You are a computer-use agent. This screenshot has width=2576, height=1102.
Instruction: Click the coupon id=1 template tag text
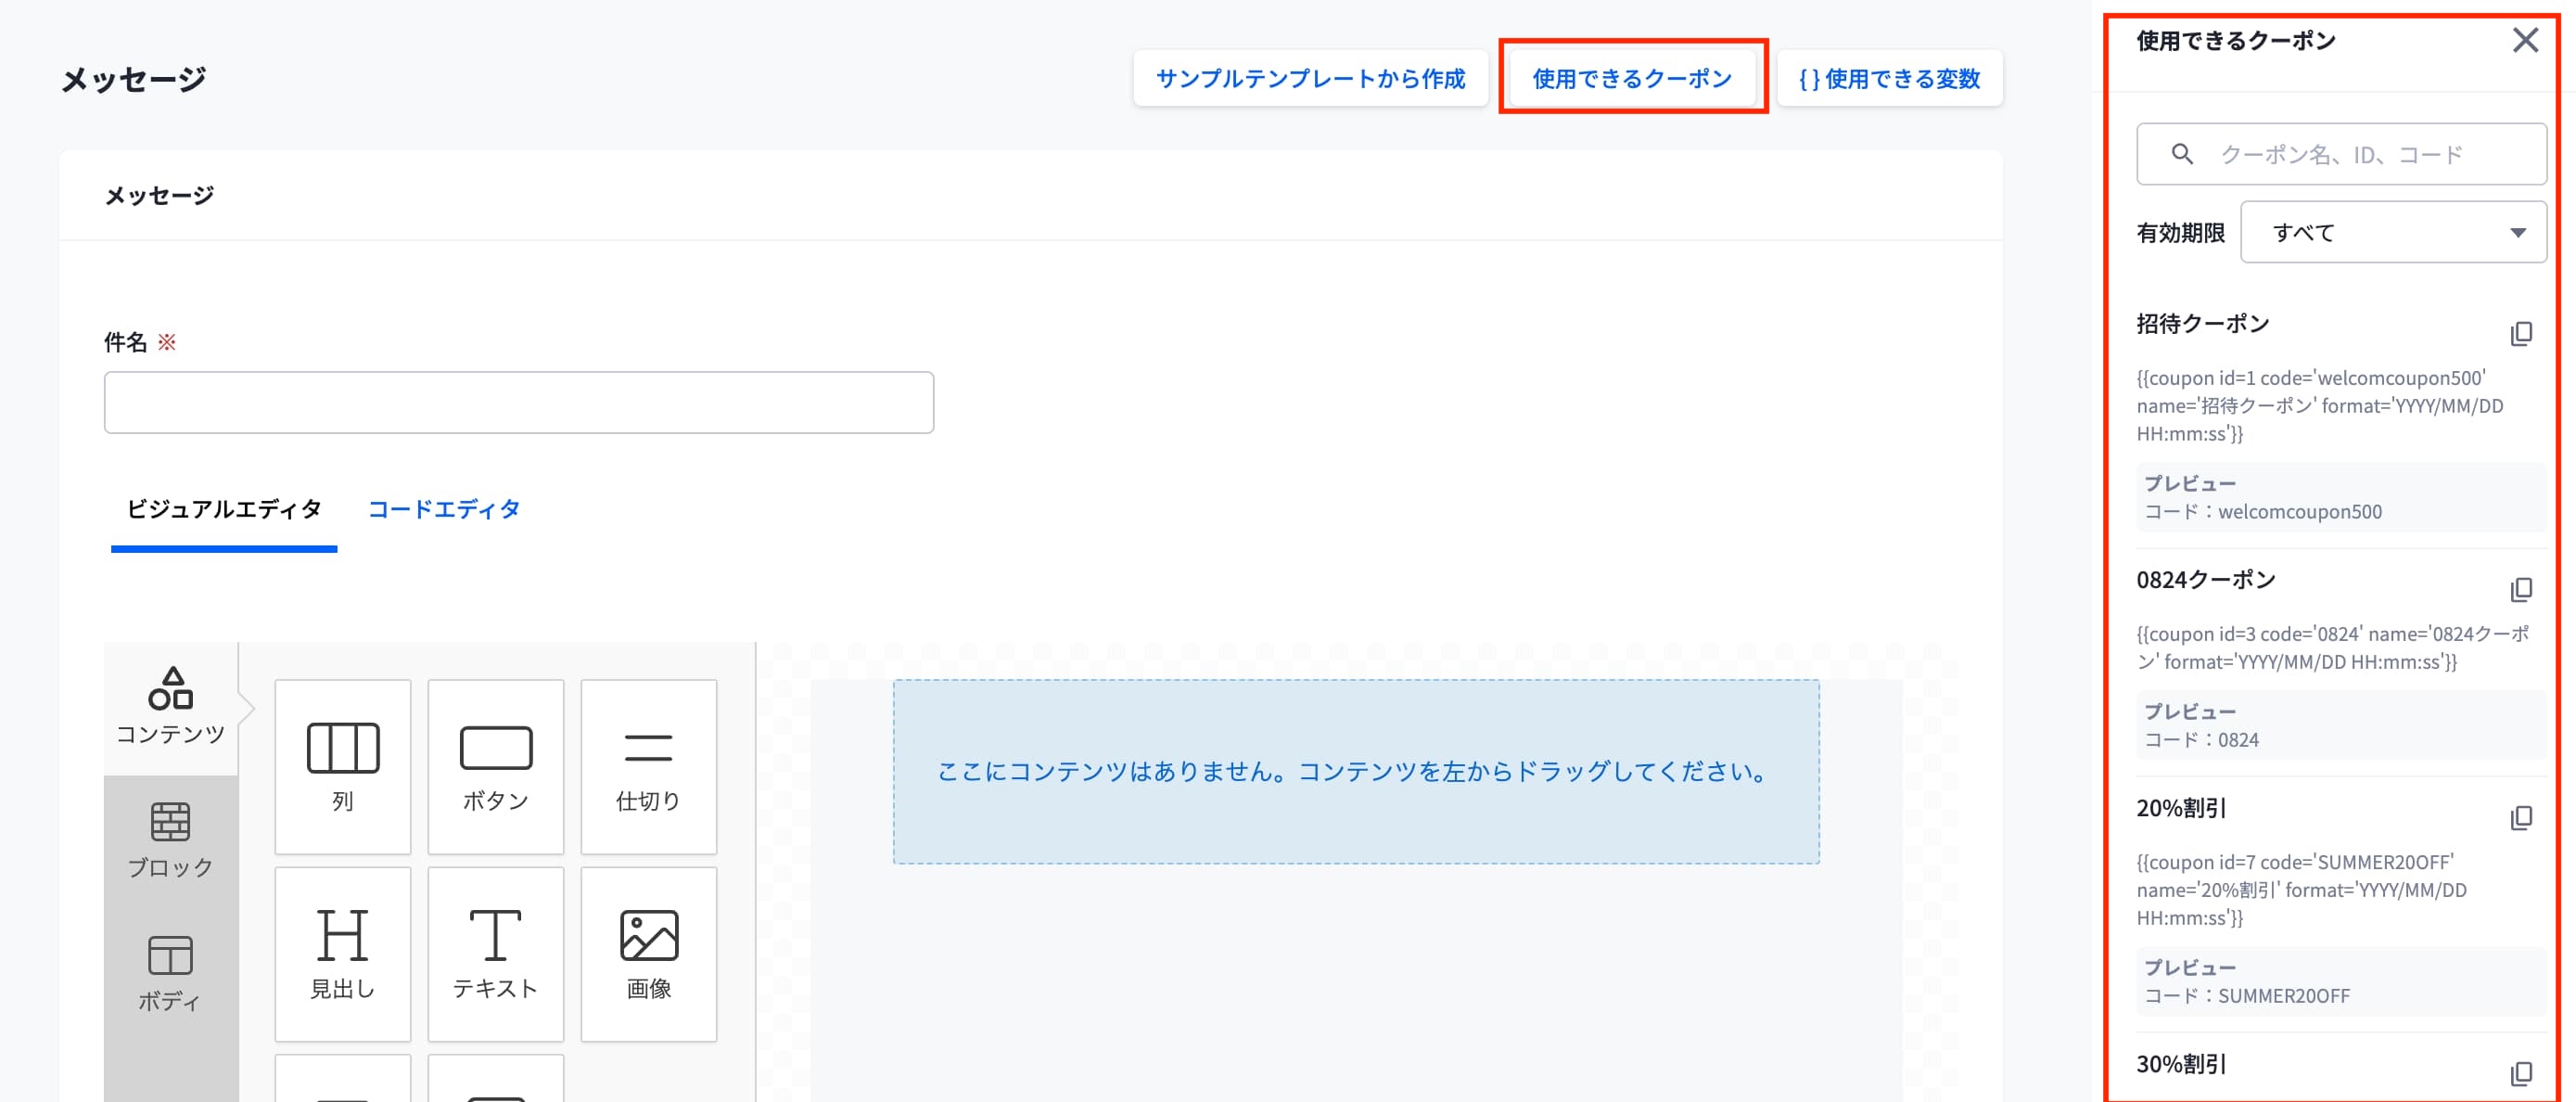pos(2320,406)
